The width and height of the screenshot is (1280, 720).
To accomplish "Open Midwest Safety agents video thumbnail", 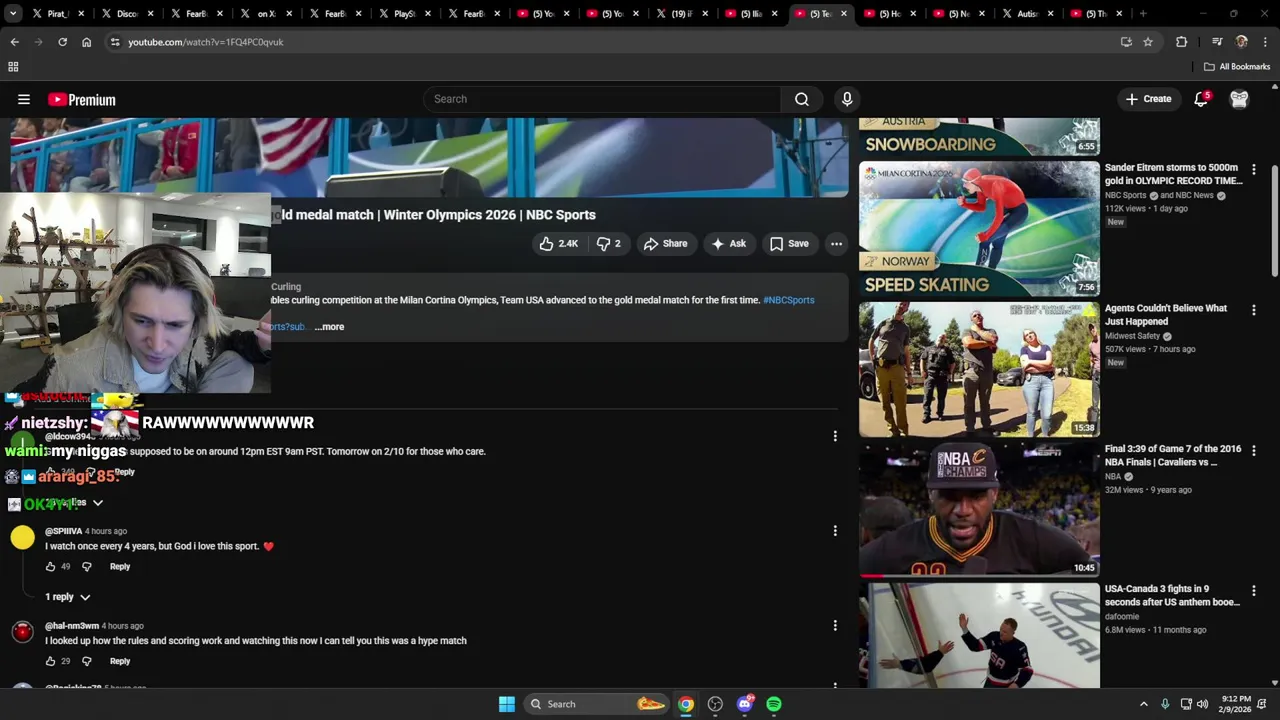I will [x=979, y=370].
